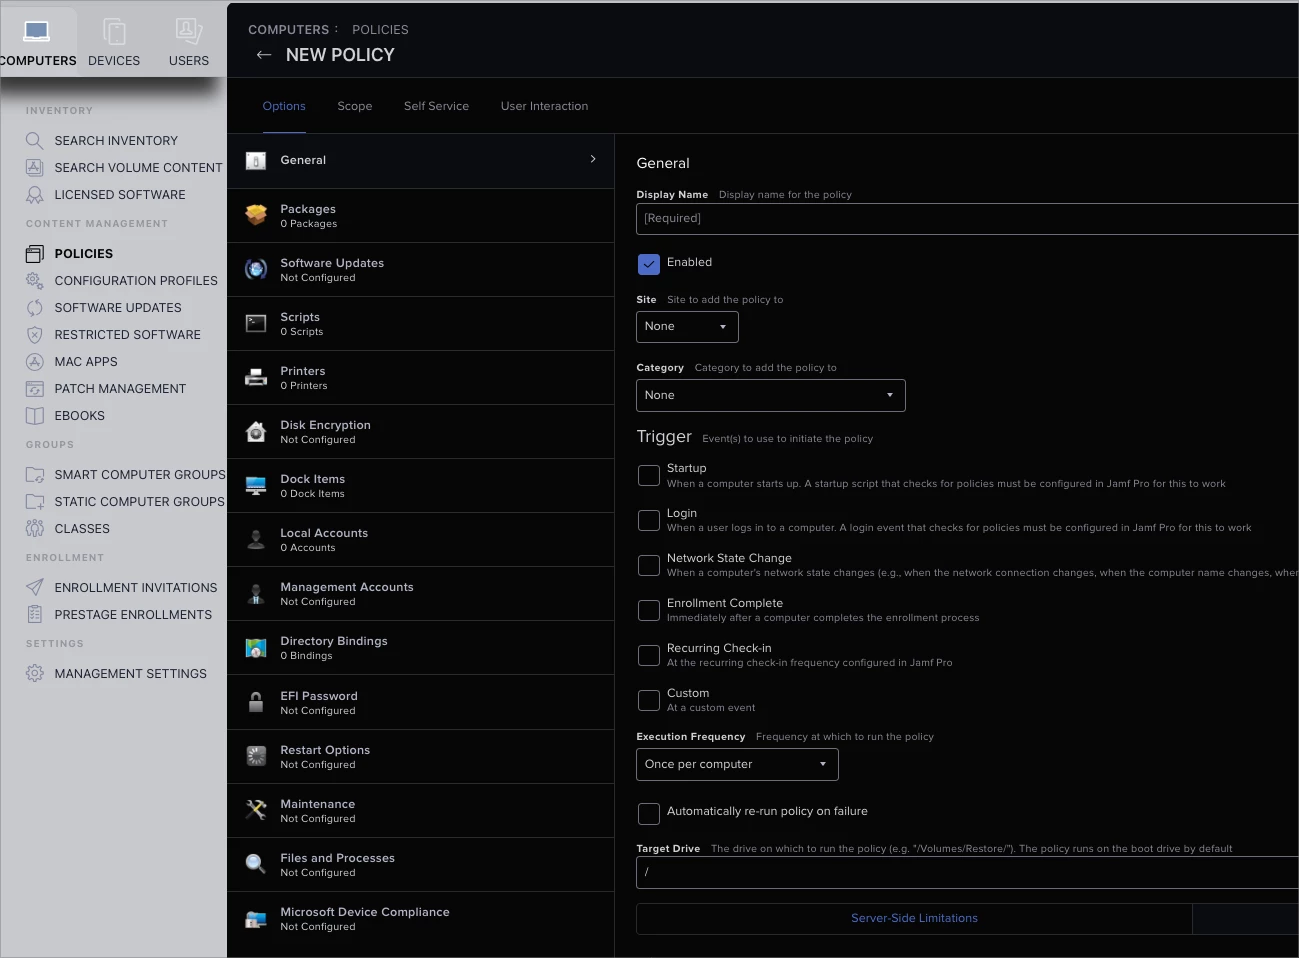1299x958 pixels.
Task: Tick the Custom trigger checkbox
Action: [x=649, y=700]
